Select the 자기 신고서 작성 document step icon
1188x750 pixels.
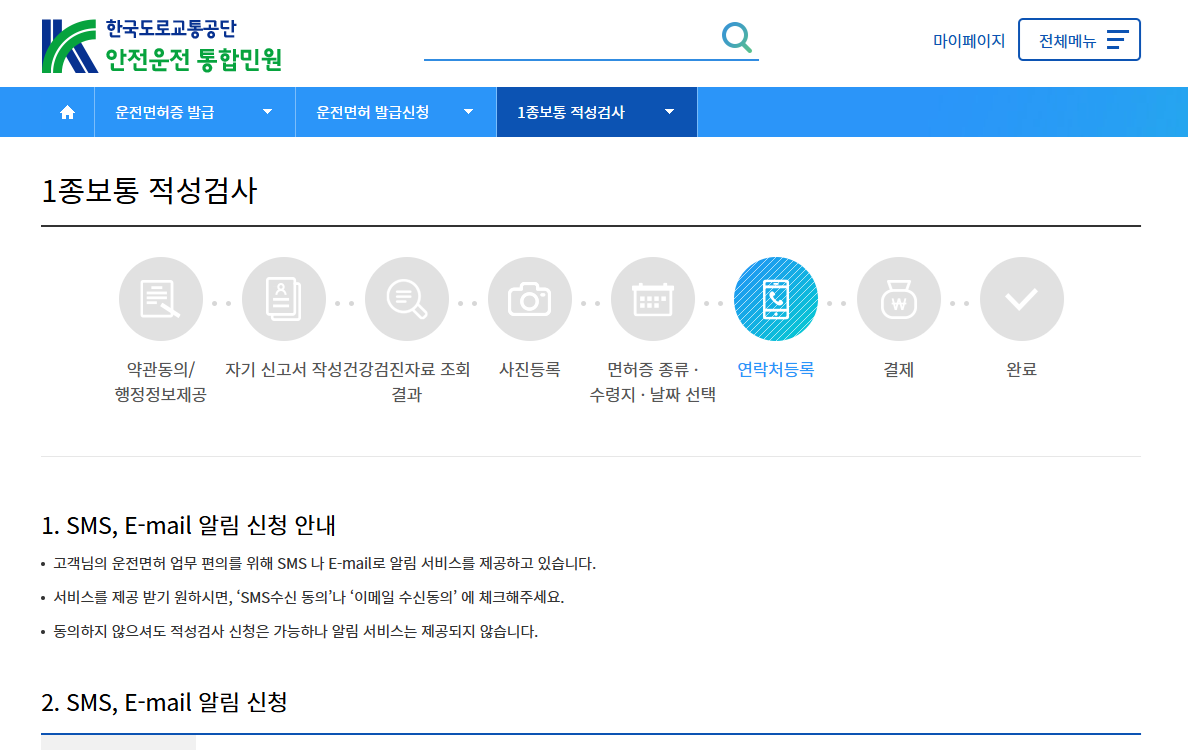click(x=284, y=298)
